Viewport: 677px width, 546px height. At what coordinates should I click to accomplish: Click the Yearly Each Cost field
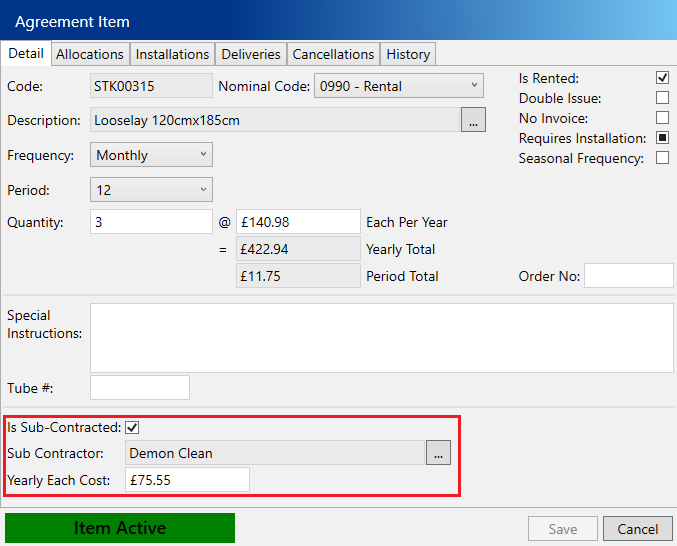point(187,480)
